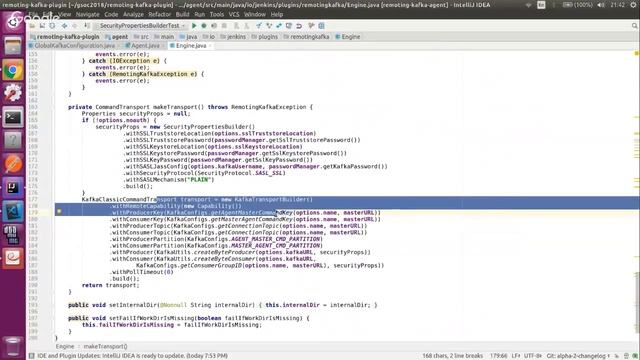640x360 pixels.
Task: Switch to Agent.java editor tab
Action: pyautogui.click(x=145, y=46)
